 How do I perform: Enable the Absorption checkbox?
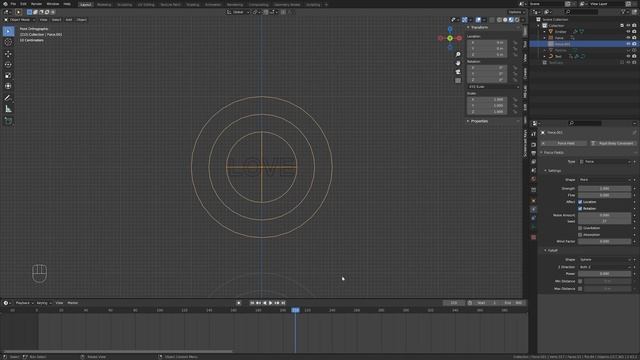pyautogui.click(x=580, y=235)
